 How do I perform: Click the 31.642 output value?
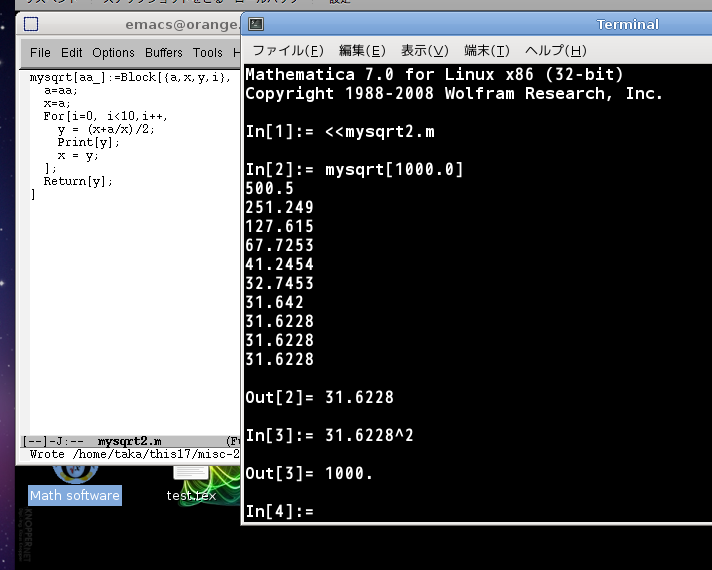click(x=274, y=302)
